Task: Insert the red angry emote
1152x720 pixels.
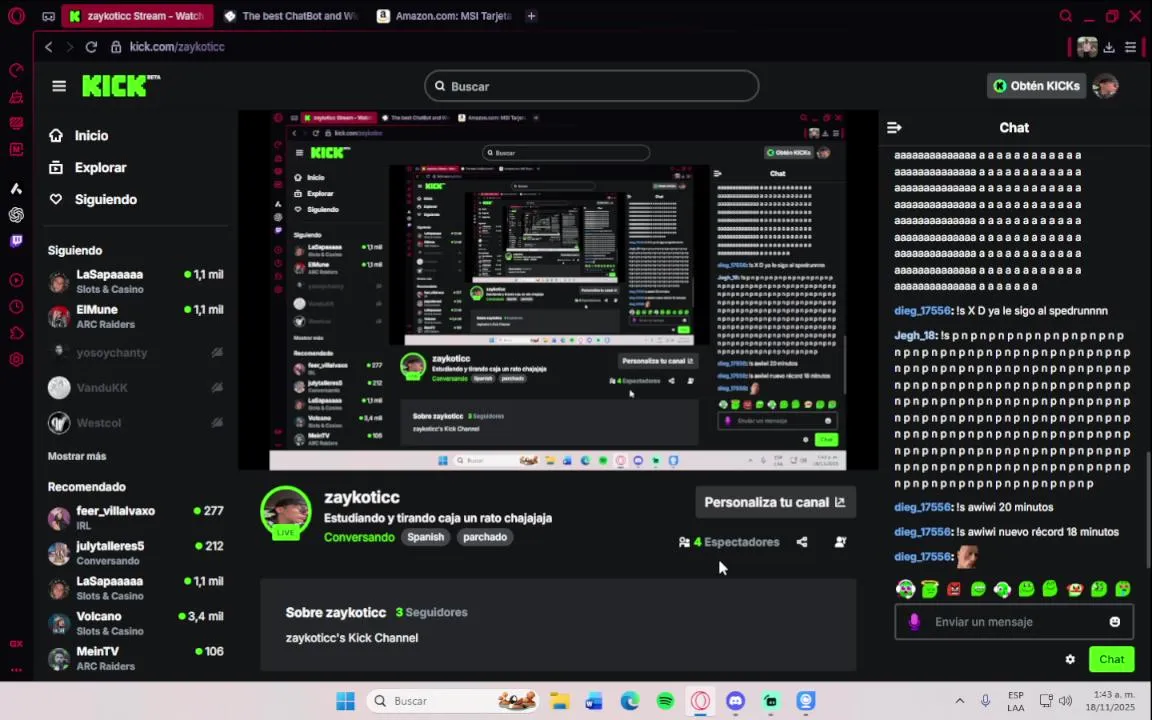Action: pyautogui.click(x=954, y=588)
